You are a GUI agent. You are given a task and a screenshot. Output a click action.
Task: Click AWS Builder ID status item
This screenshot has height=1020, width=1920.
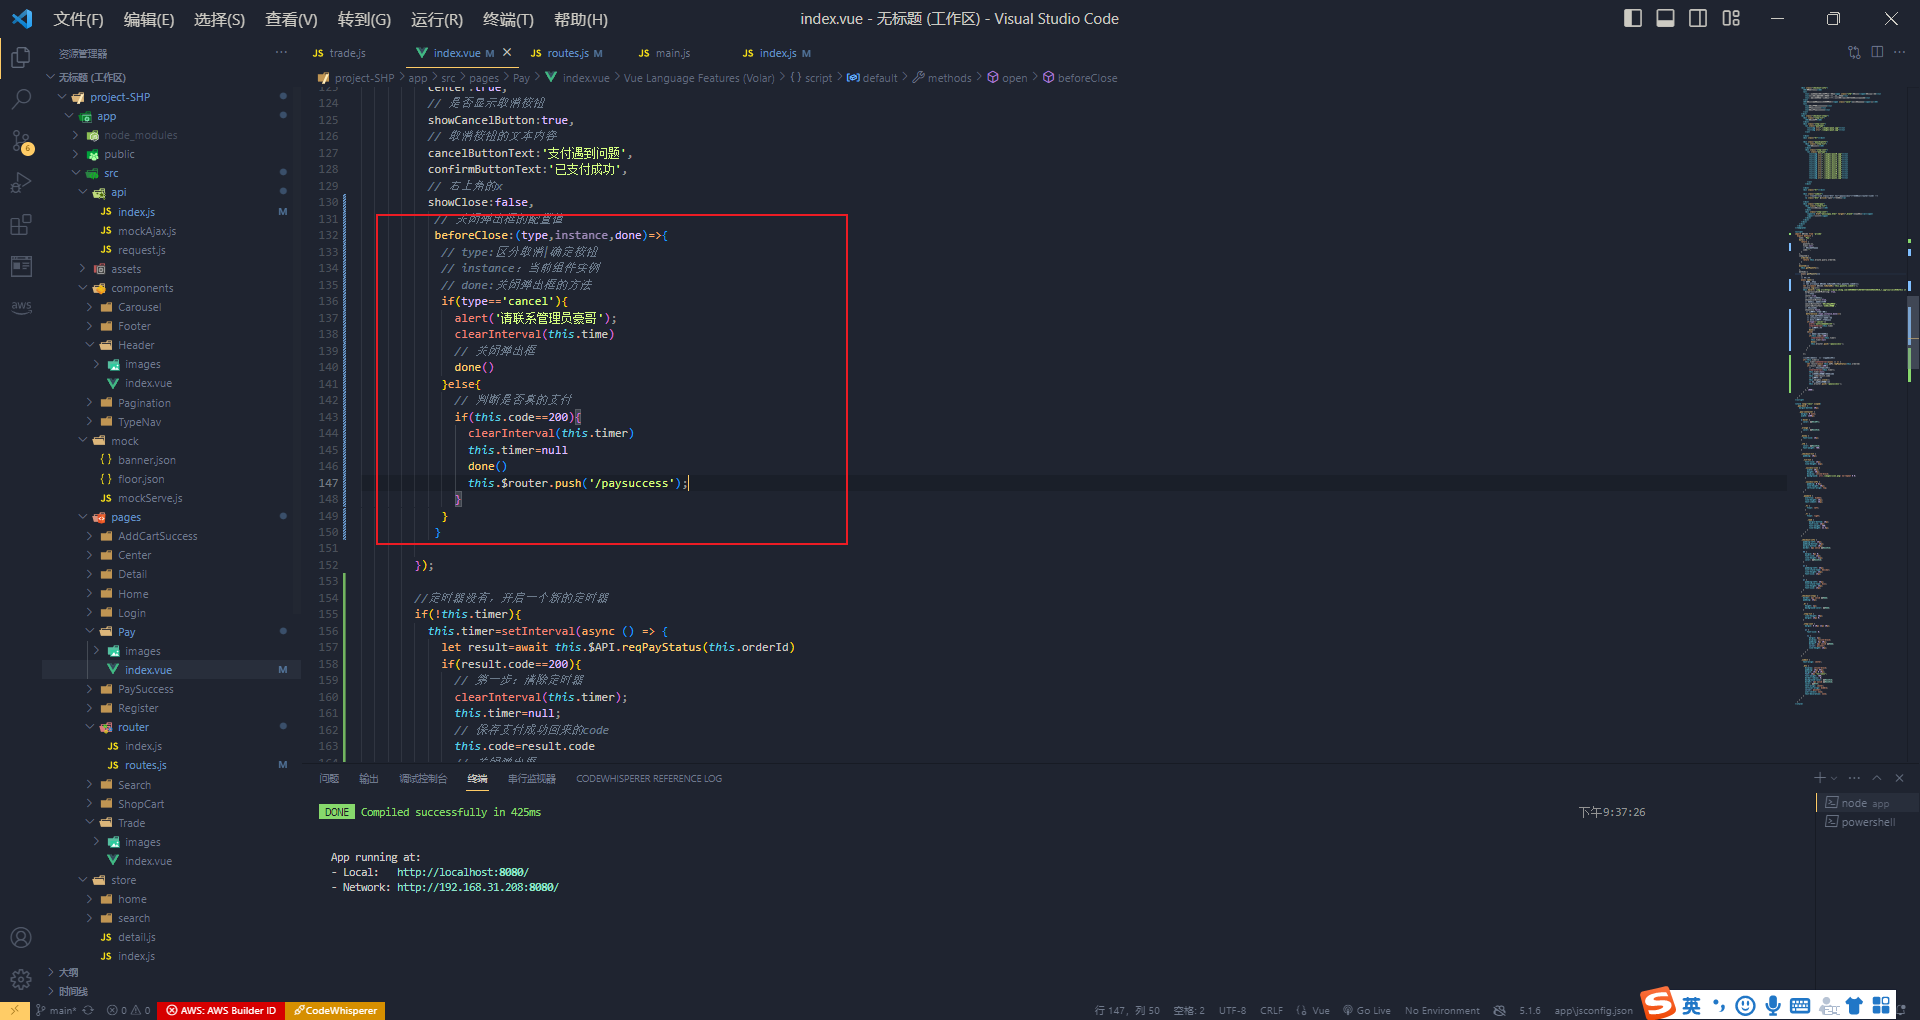(221, 1010)
